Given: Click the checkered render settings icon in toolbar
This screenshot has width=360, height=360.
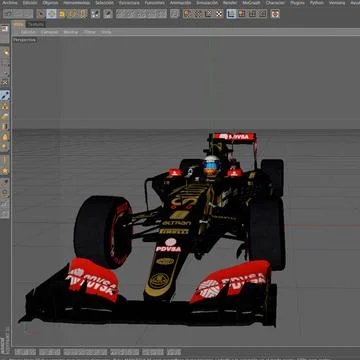Looking at the screenshot, I should [219, 14].
